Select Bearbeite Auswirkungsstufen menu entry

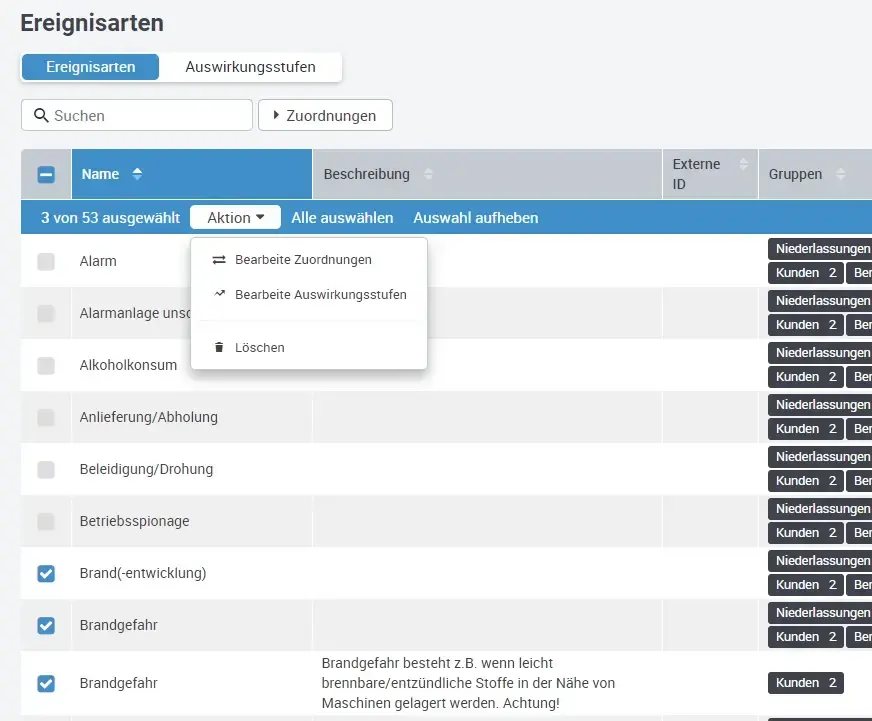pos(320,295)
